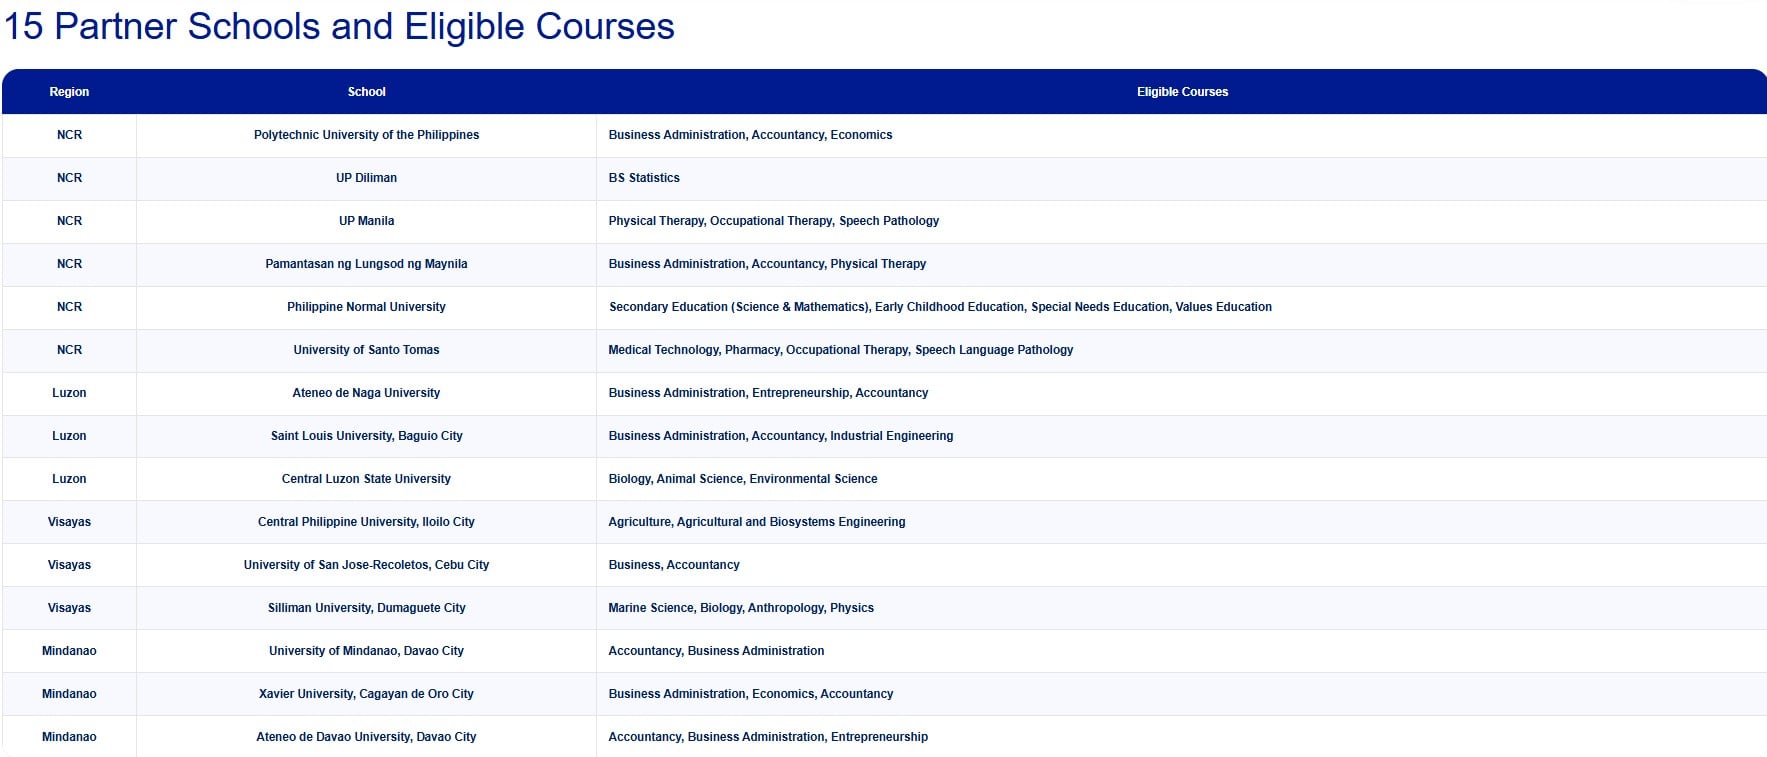Click the Eligible Courses column header
Viewport: 1767px width, 757px height.
point(1182,92)
